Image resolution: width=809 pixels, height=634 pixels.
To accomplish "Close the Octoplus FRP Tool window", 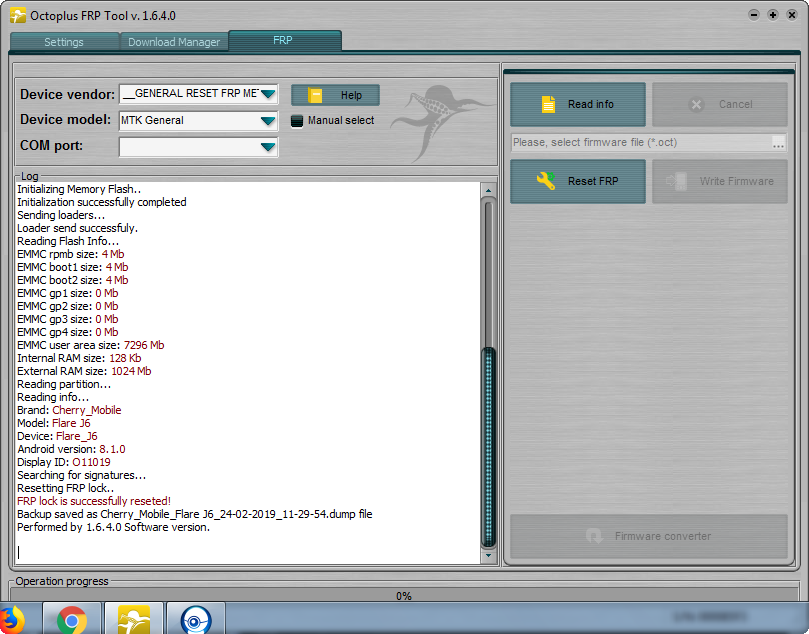I will (792, 15).
